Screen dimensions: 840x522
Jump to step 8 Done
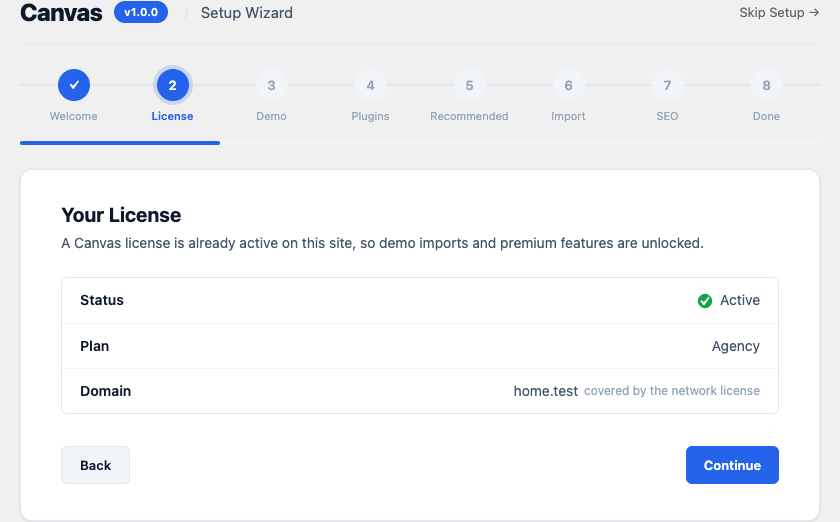tap(766, 85)
